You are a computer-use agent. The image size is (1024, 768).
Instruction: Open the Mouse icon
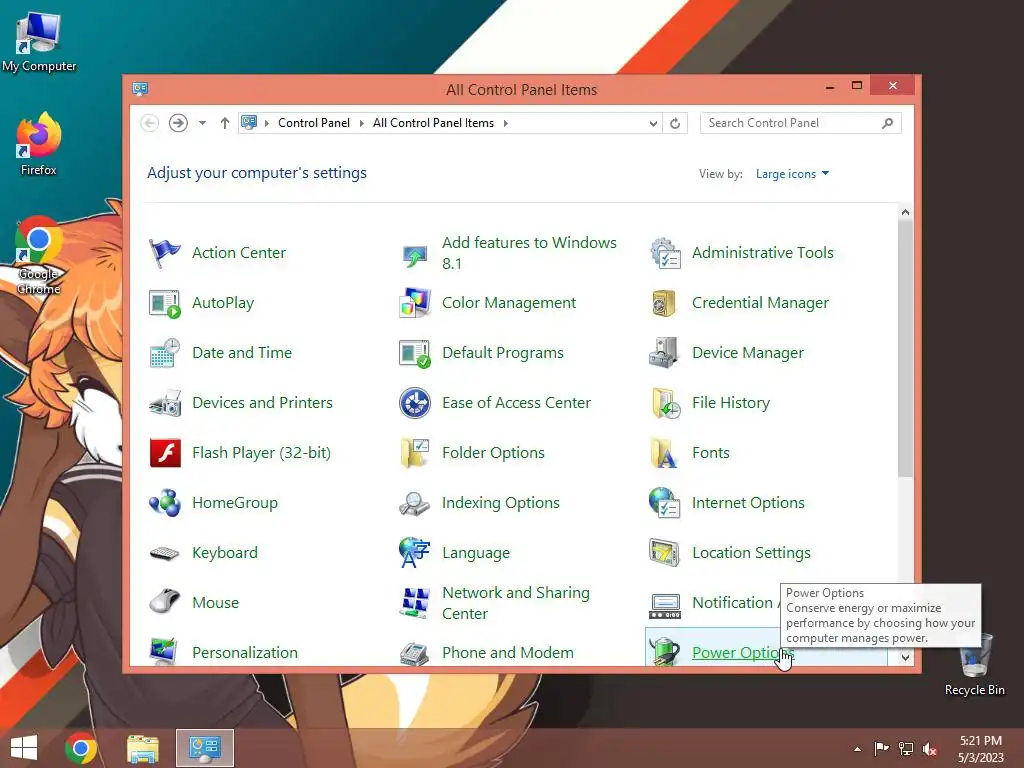tap(165, 601)
